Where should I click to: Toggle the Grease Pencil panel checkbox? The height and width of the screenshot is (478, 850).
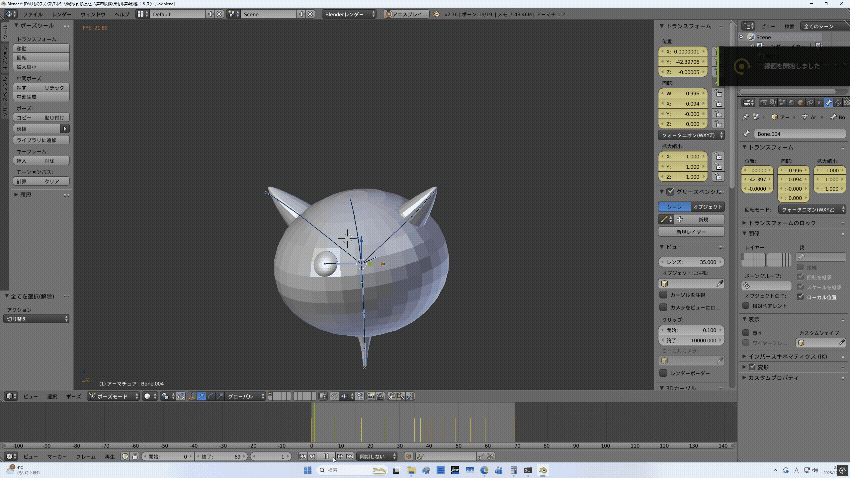pos(671,191)
